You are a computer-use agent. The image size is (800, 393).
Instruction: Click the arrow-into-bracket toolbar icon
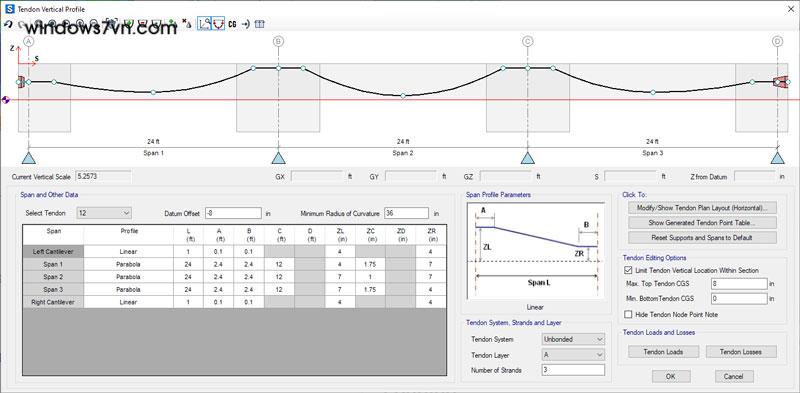[246, 24]
